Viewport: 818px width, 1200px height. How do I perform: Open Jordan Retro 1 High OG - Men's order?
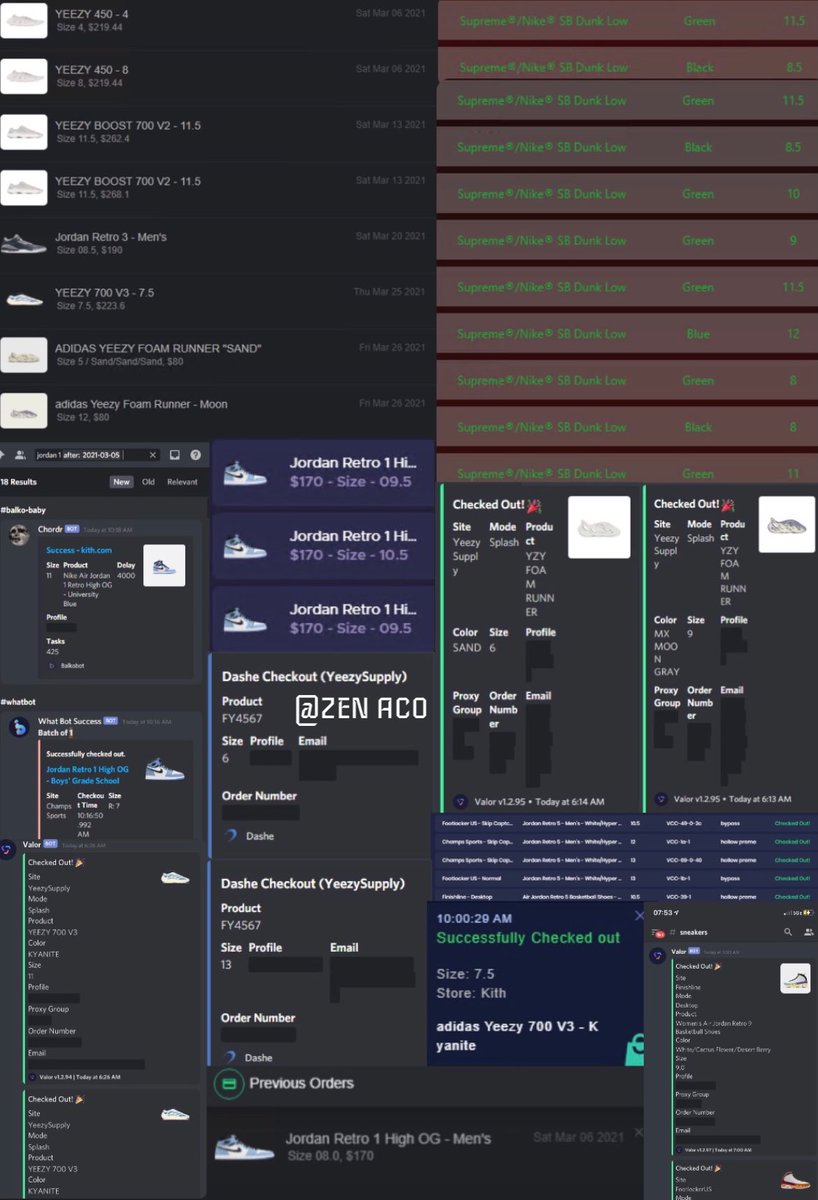click(425, 1146)
